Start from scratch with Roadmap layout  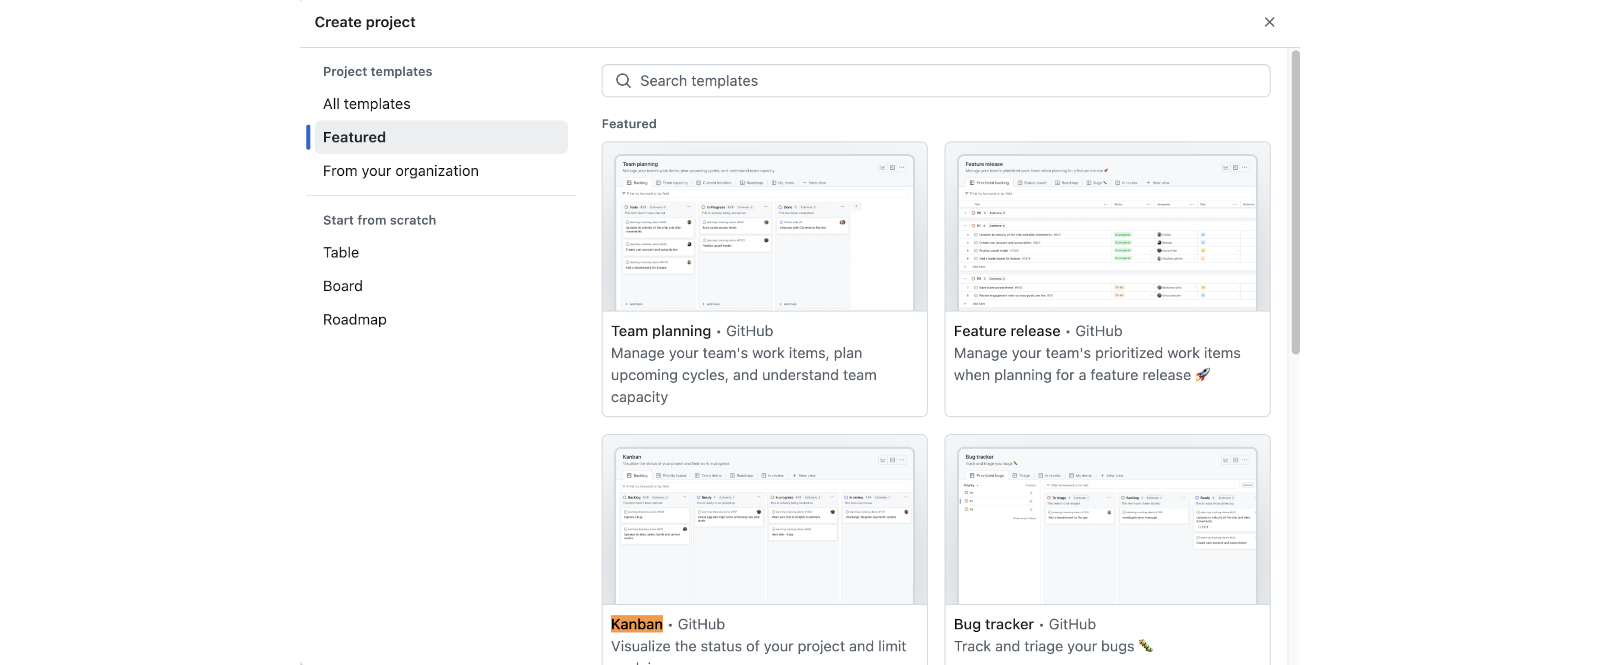click(x=354, y=320)
